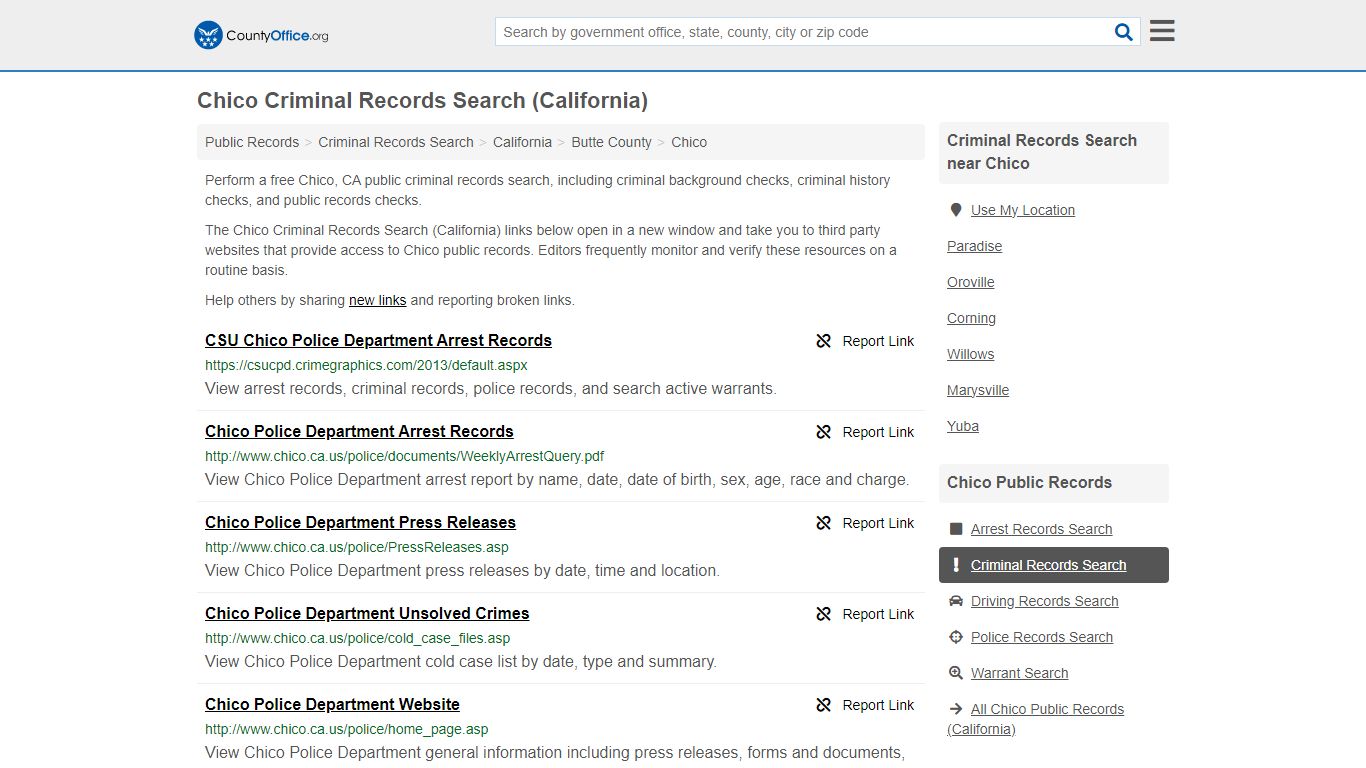Click the magnifier icon for Warrant Search

click(956, 673)
